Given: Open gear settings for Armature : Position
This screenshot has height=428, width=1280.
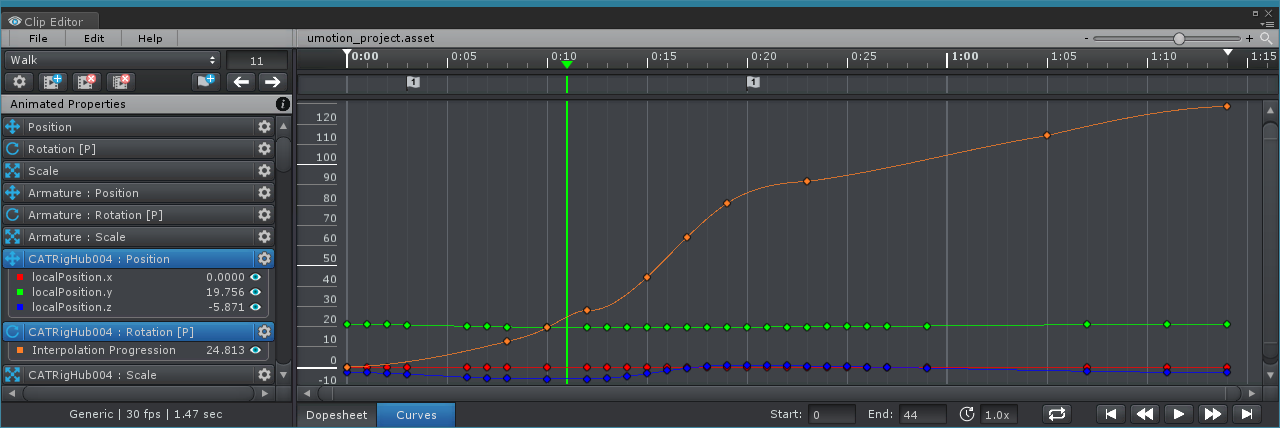Looking at the screenshot, I should (264, 193).
